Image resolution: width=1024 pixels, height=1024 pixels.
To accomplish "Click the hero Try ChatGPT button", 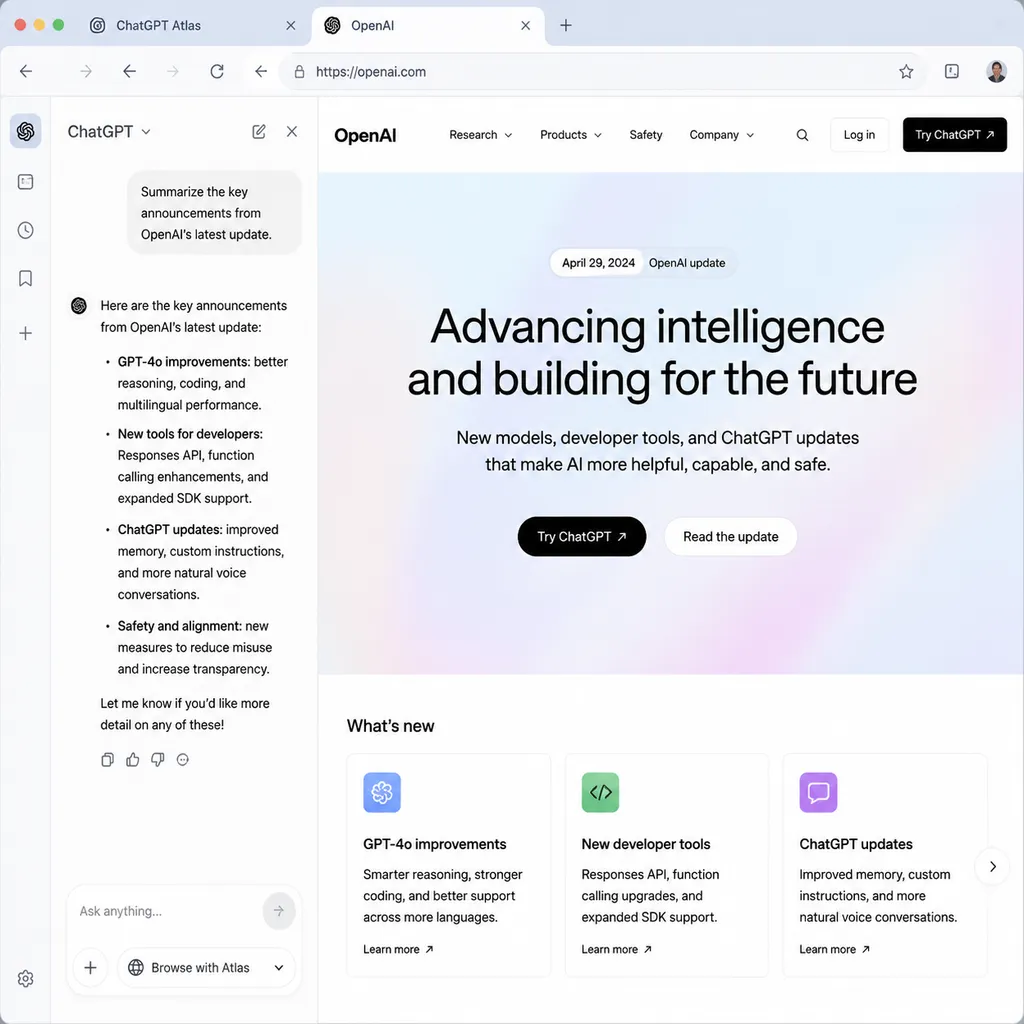I will (x=582, y=536).
